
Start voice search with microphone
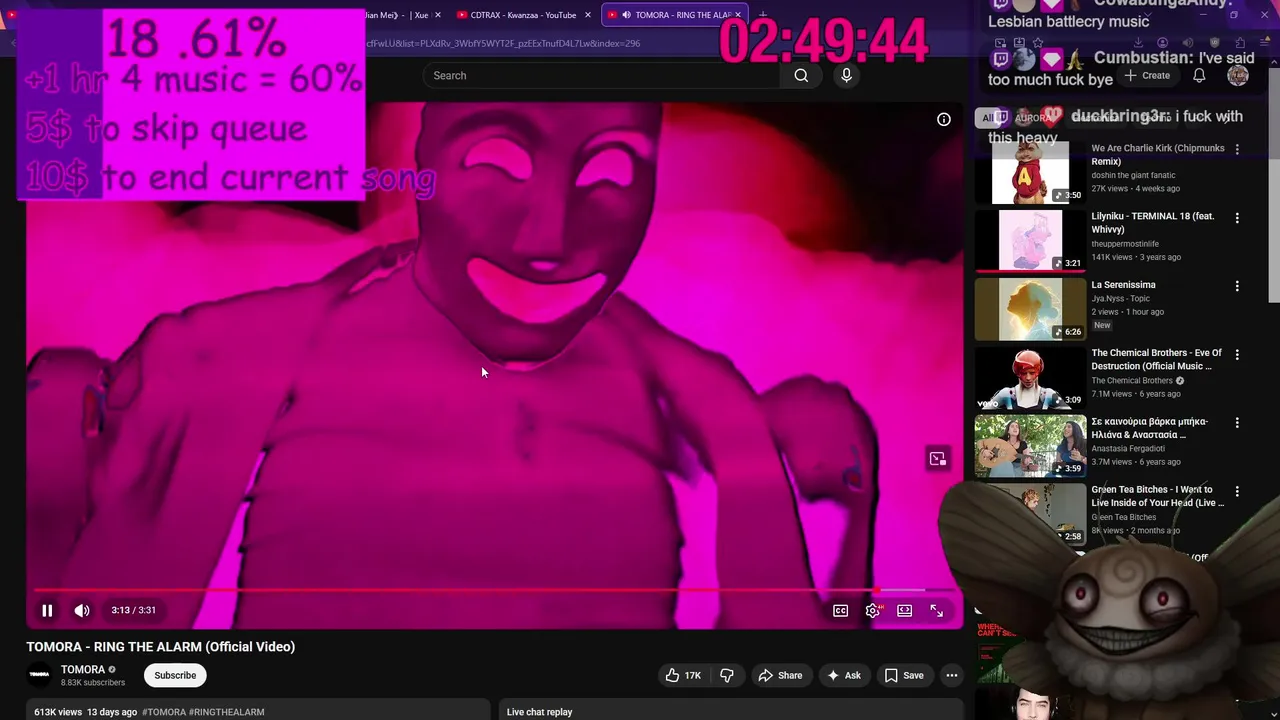click(x=846, y=75)
